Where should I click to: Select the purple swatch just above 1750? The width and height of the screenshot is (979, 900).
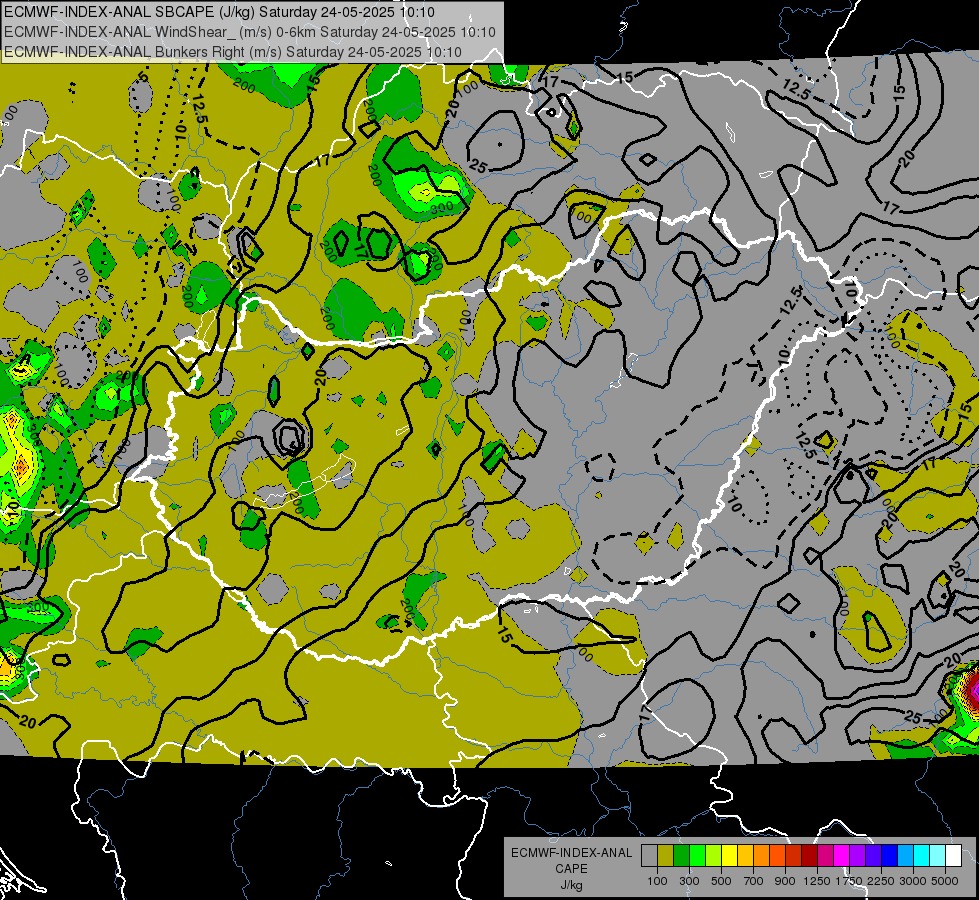(858, 856)
